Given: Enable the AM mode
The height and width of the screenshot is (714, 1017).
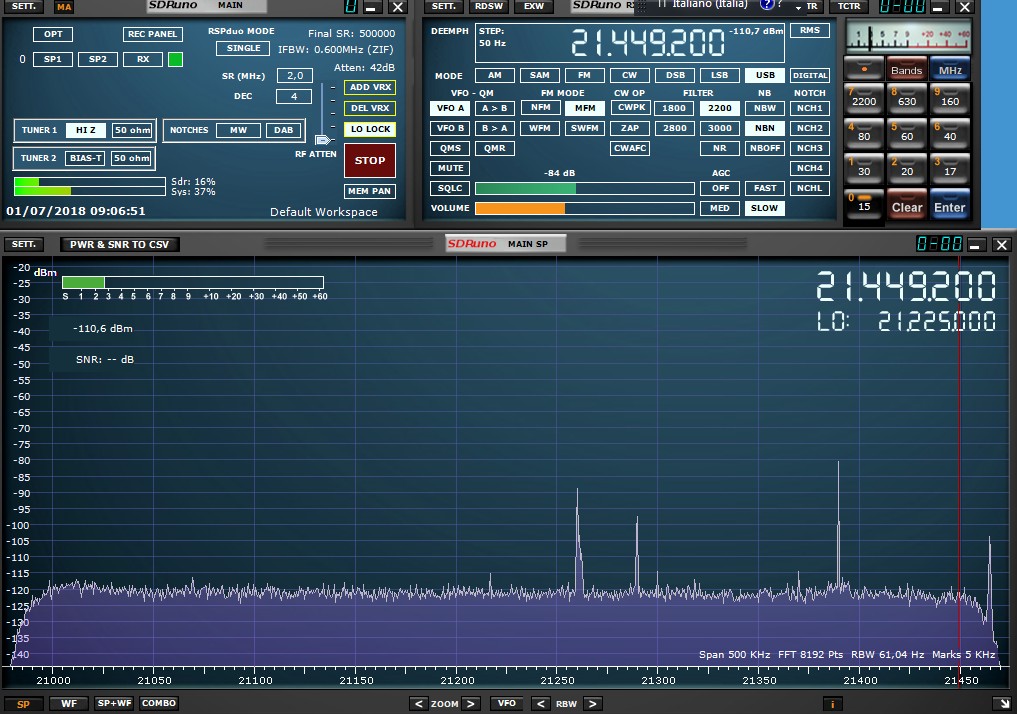Looking at the screenshot, I should point(495,75).
